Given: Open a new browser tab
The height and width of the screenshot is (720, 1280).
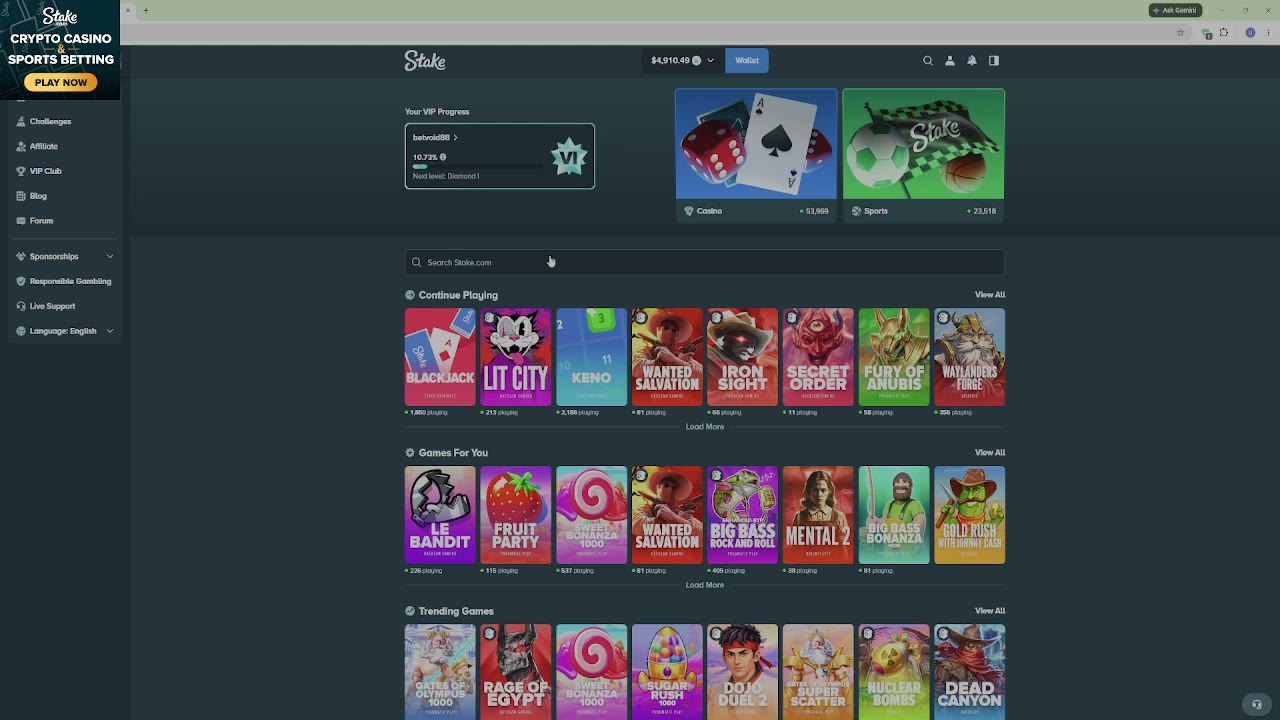Looking at the screenshot, I should [x=146, y=10].
